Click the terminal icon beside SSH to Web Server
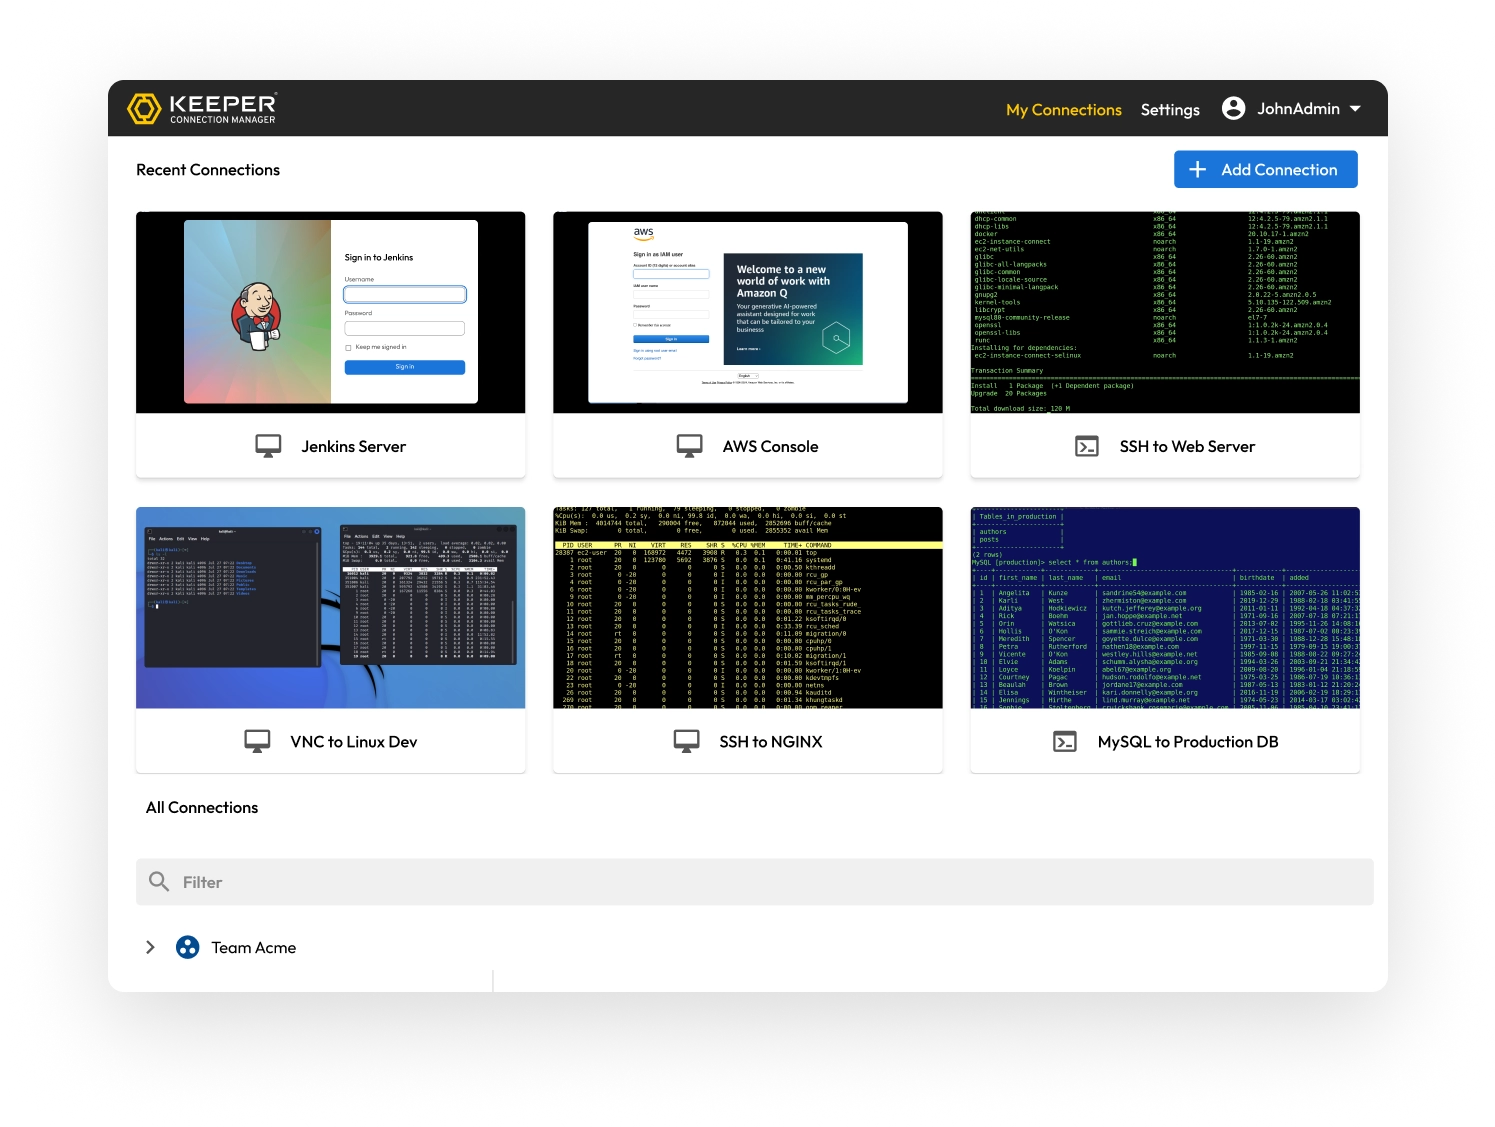Image resolution: width=1495 pixels, height=1127 pixels. point(1086,446)
